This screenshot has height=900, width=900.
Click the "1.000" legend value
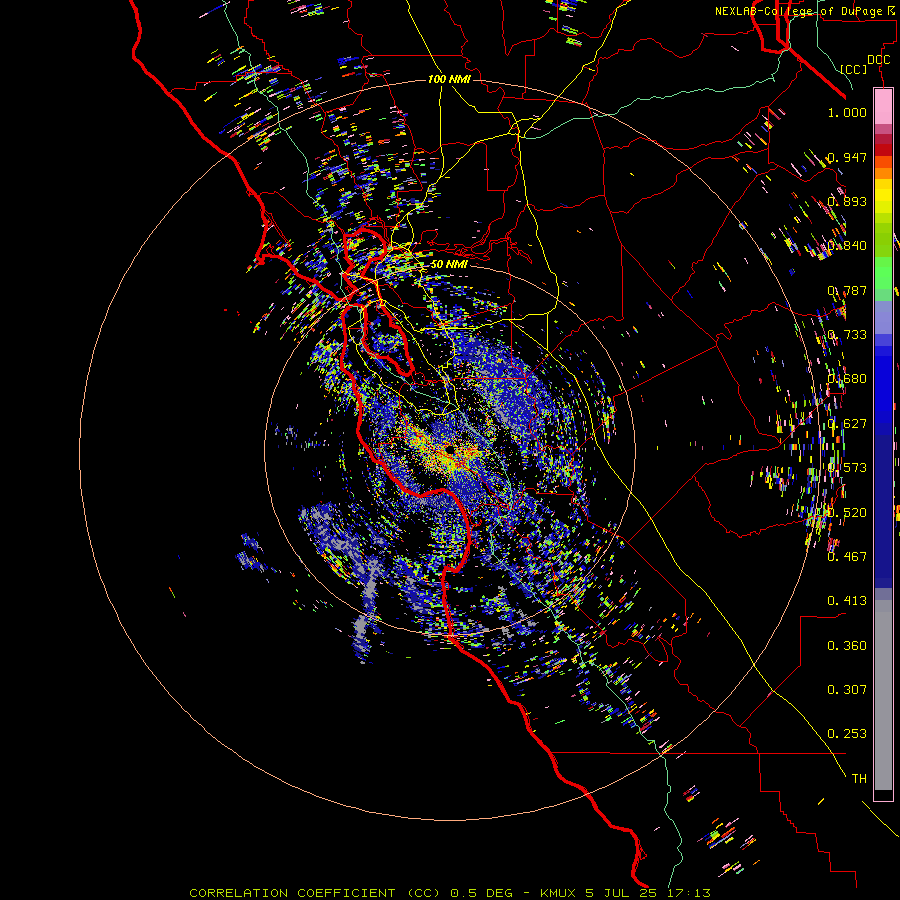click(847, 112)
